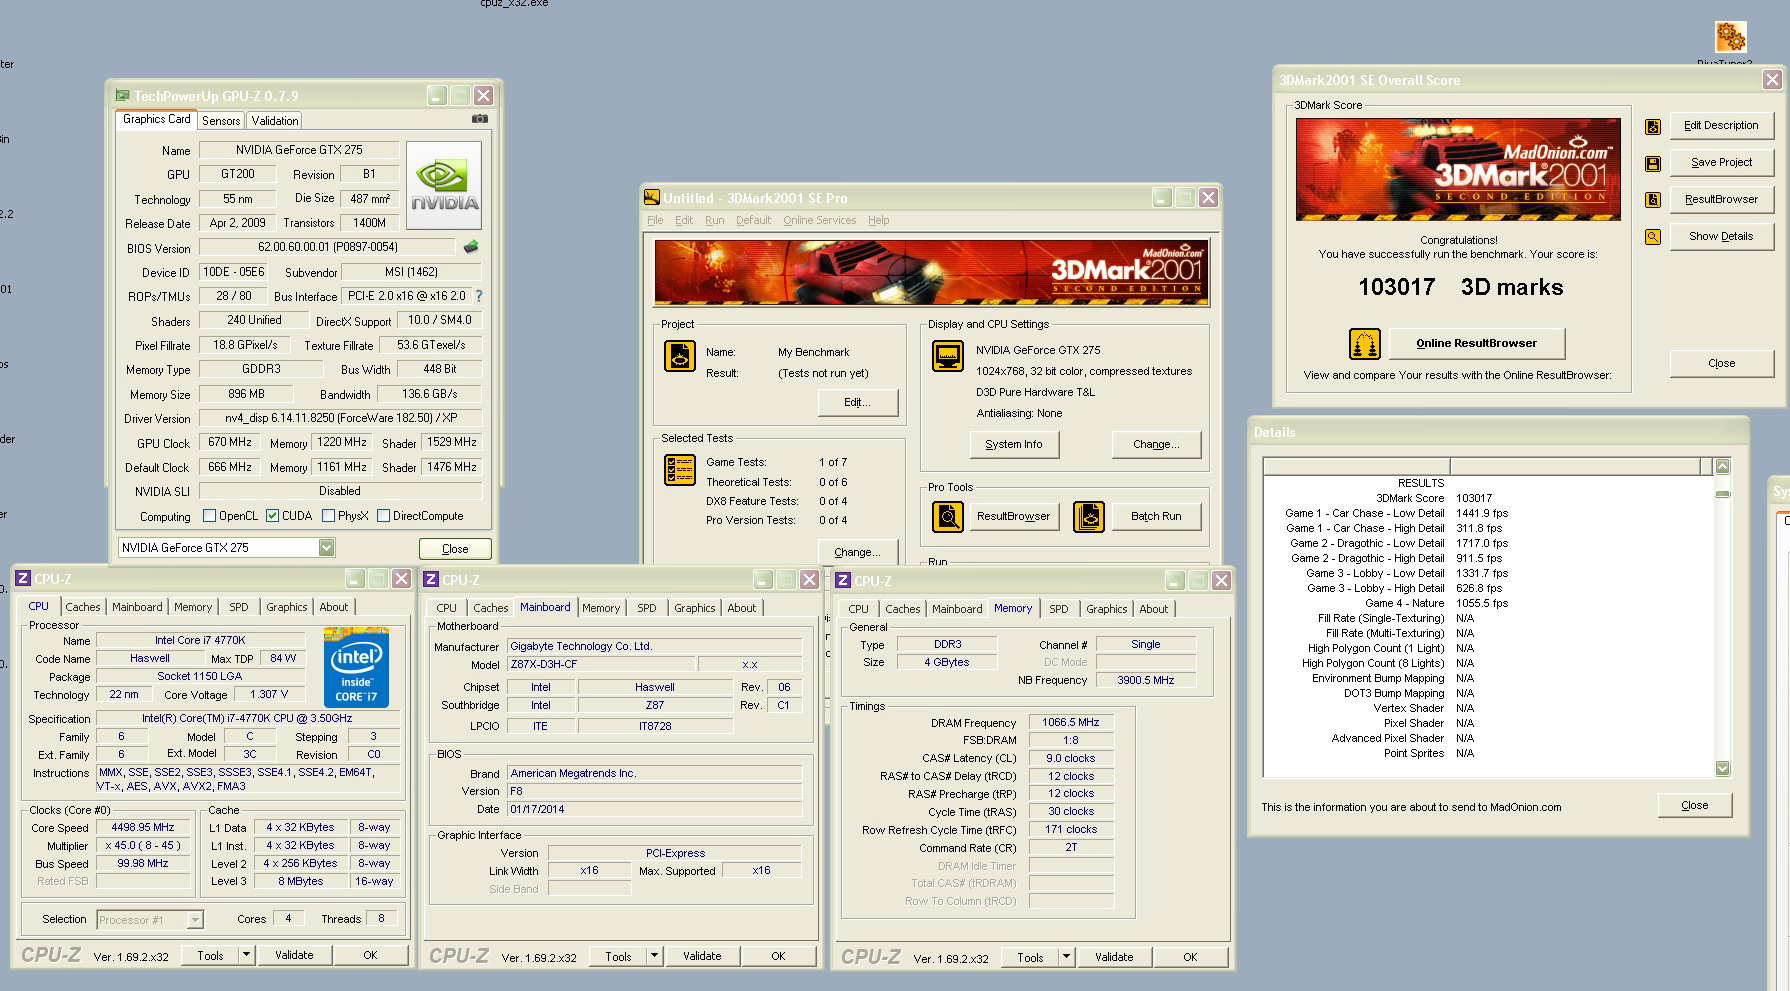Click the DRAM Frequency value 1066.5 MHz

(1070, 722)
